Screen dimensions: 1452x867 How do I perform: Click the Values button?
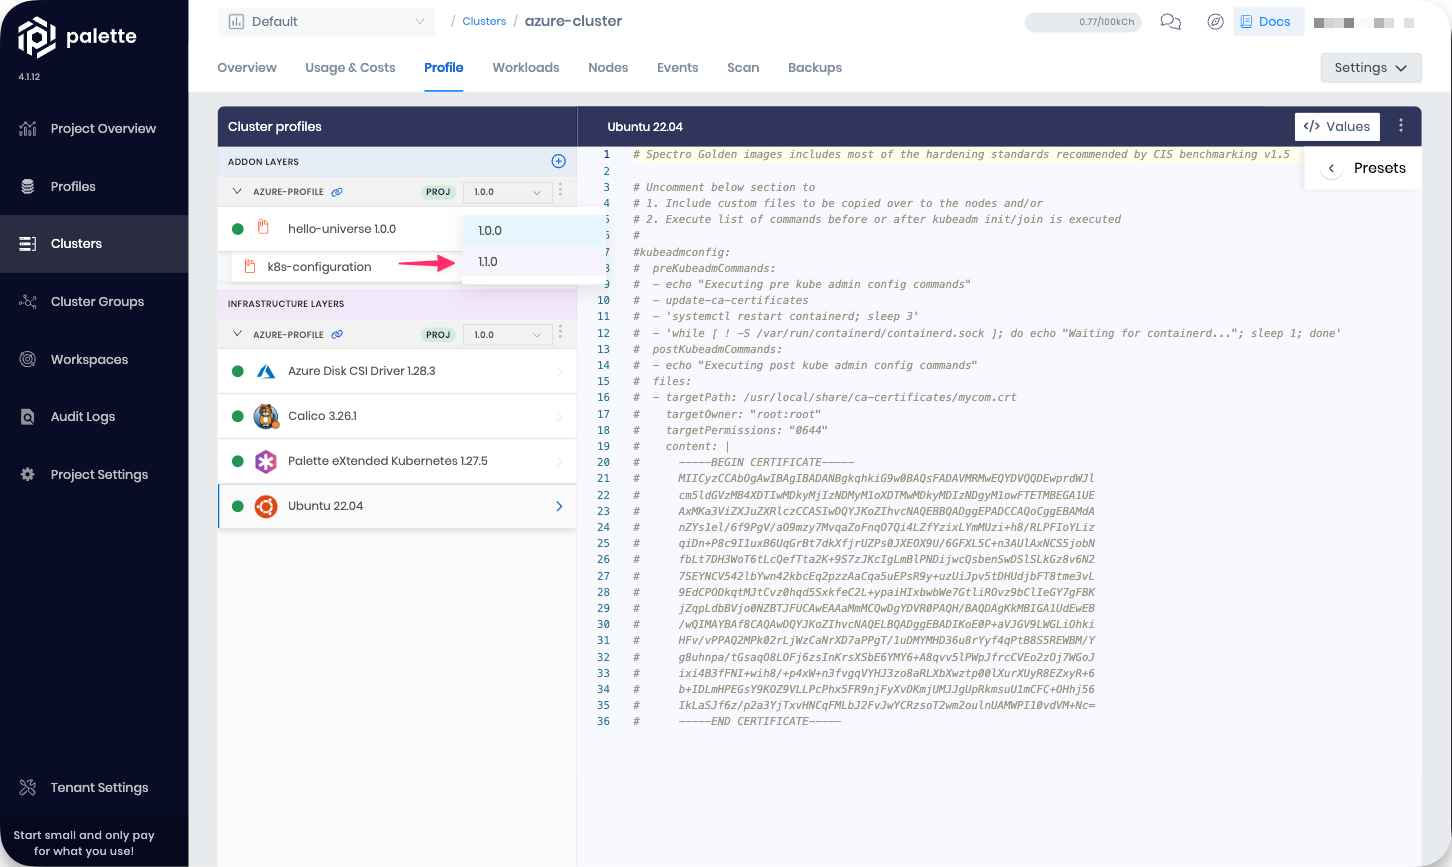(x=1337, y=127)
